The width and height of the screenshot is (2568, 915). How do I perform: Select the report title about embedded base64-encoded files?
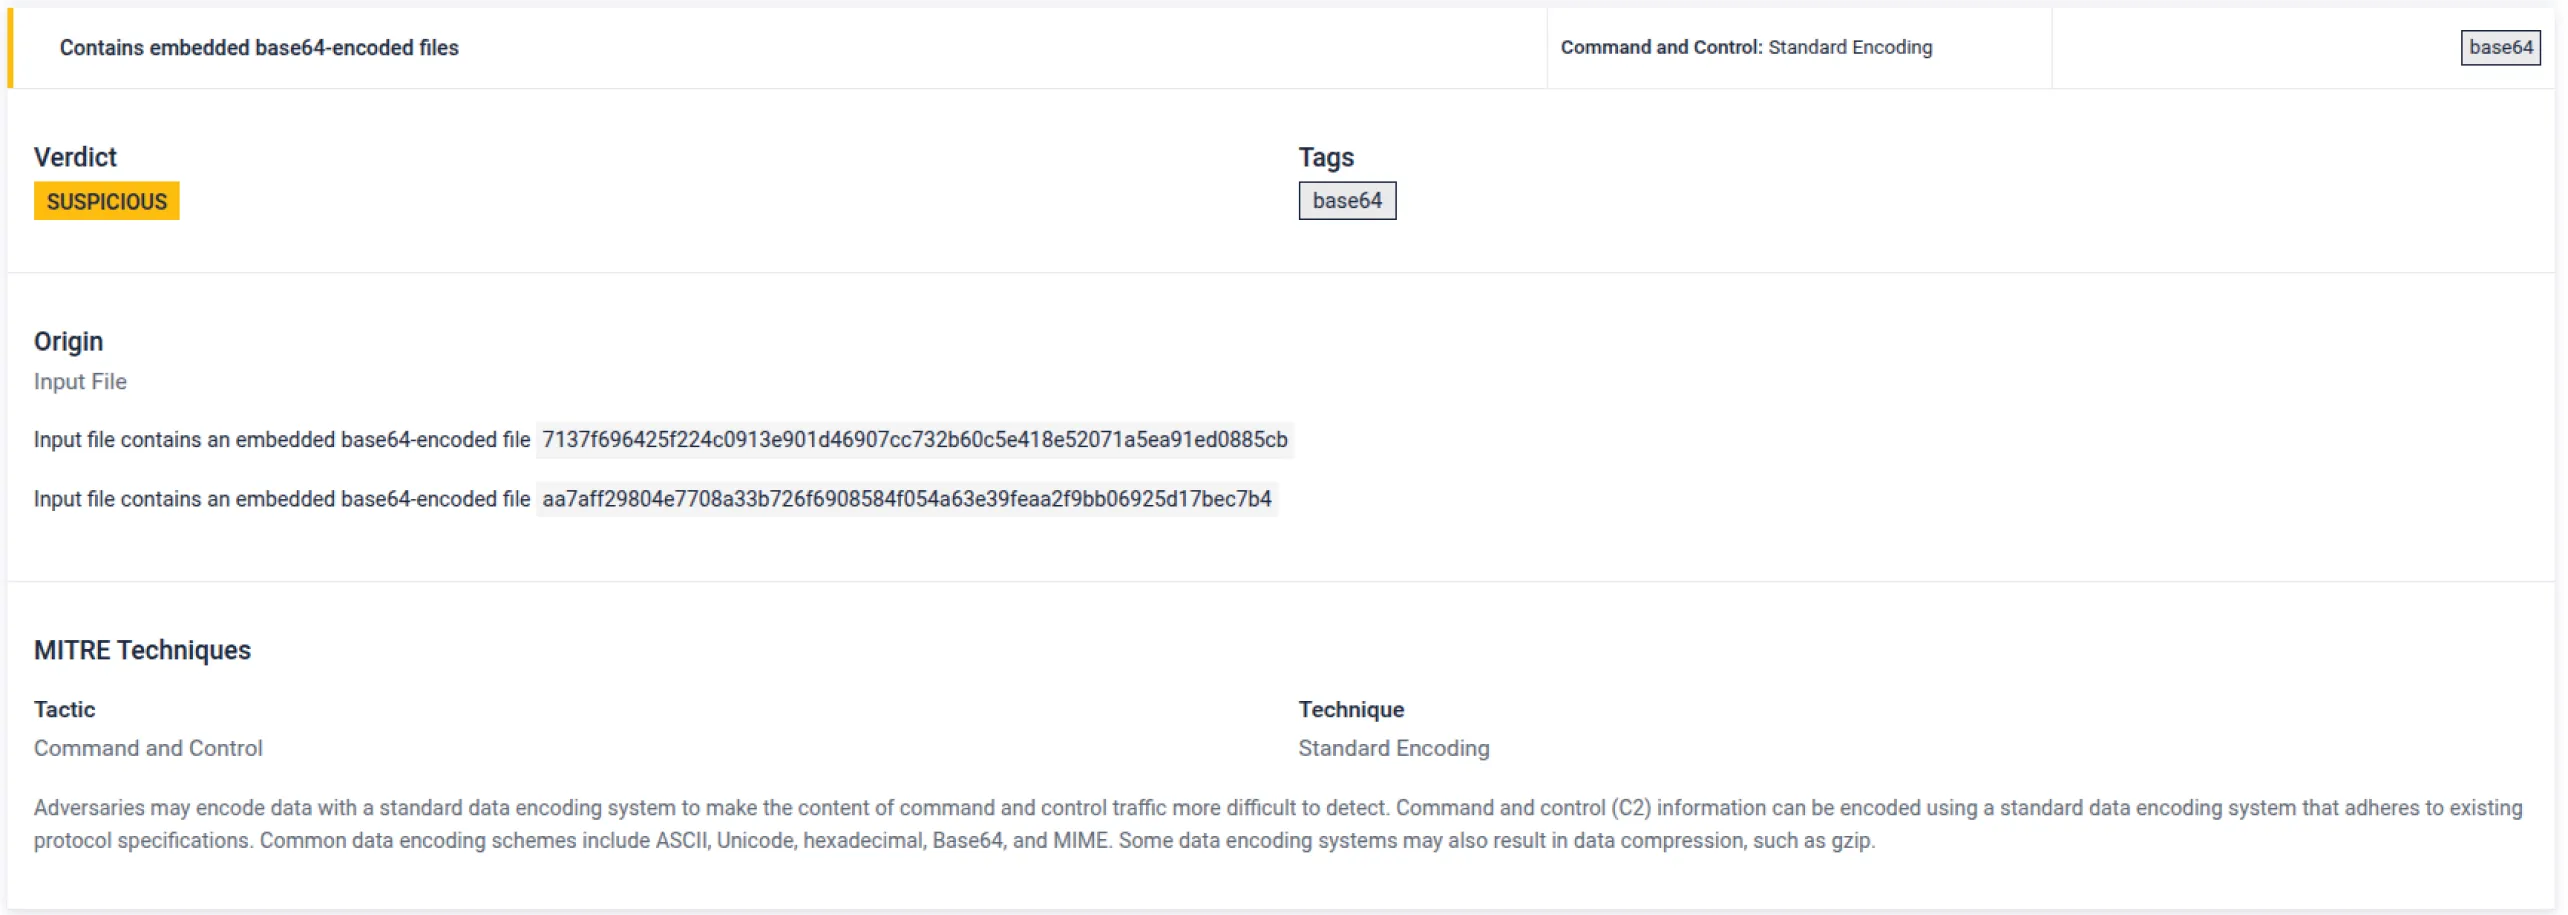point(259,47)
